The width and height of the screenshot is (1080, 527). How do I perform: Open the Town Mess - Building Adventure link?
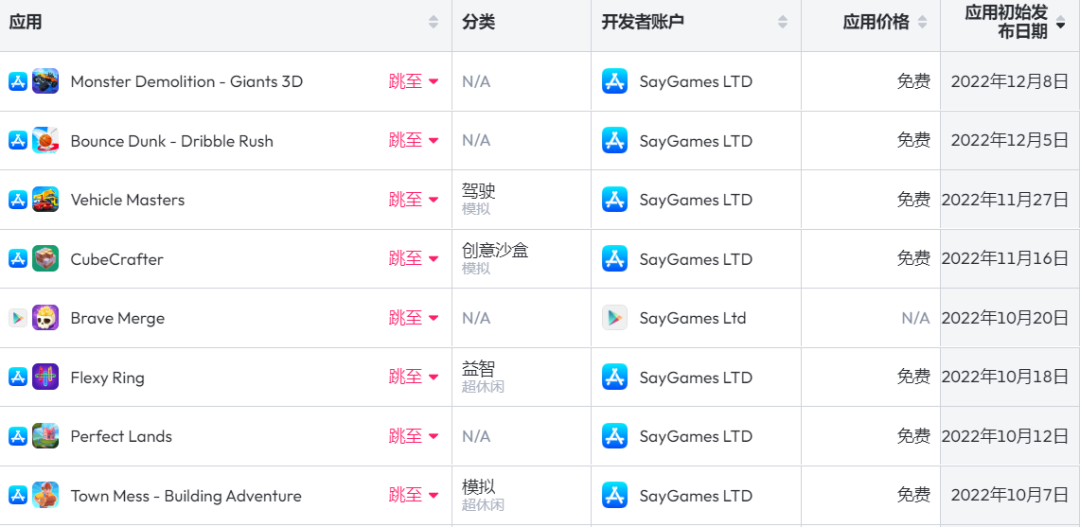(185, 496)
